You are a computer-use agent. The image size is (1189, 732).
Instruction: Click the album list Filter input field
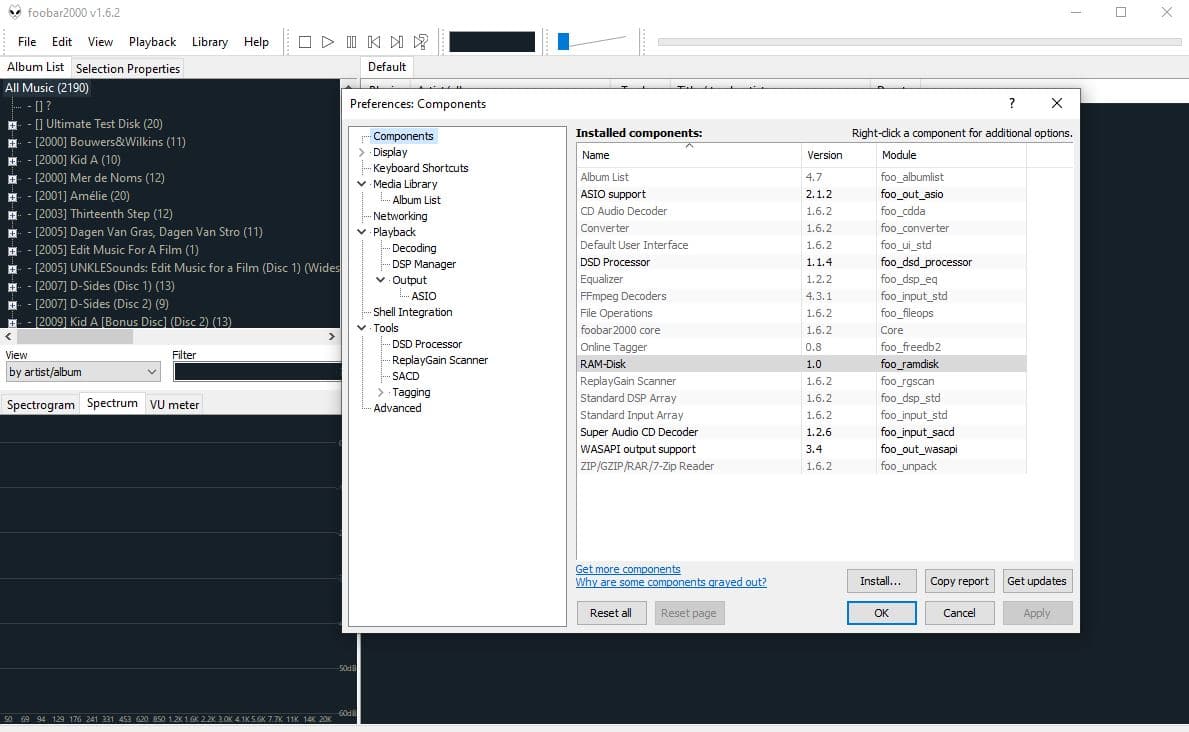point(257,372)
